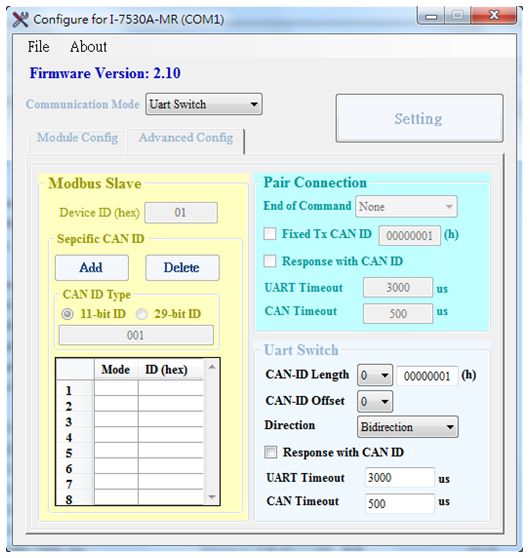
Task: Open the About menu
Action: (88, 47)
